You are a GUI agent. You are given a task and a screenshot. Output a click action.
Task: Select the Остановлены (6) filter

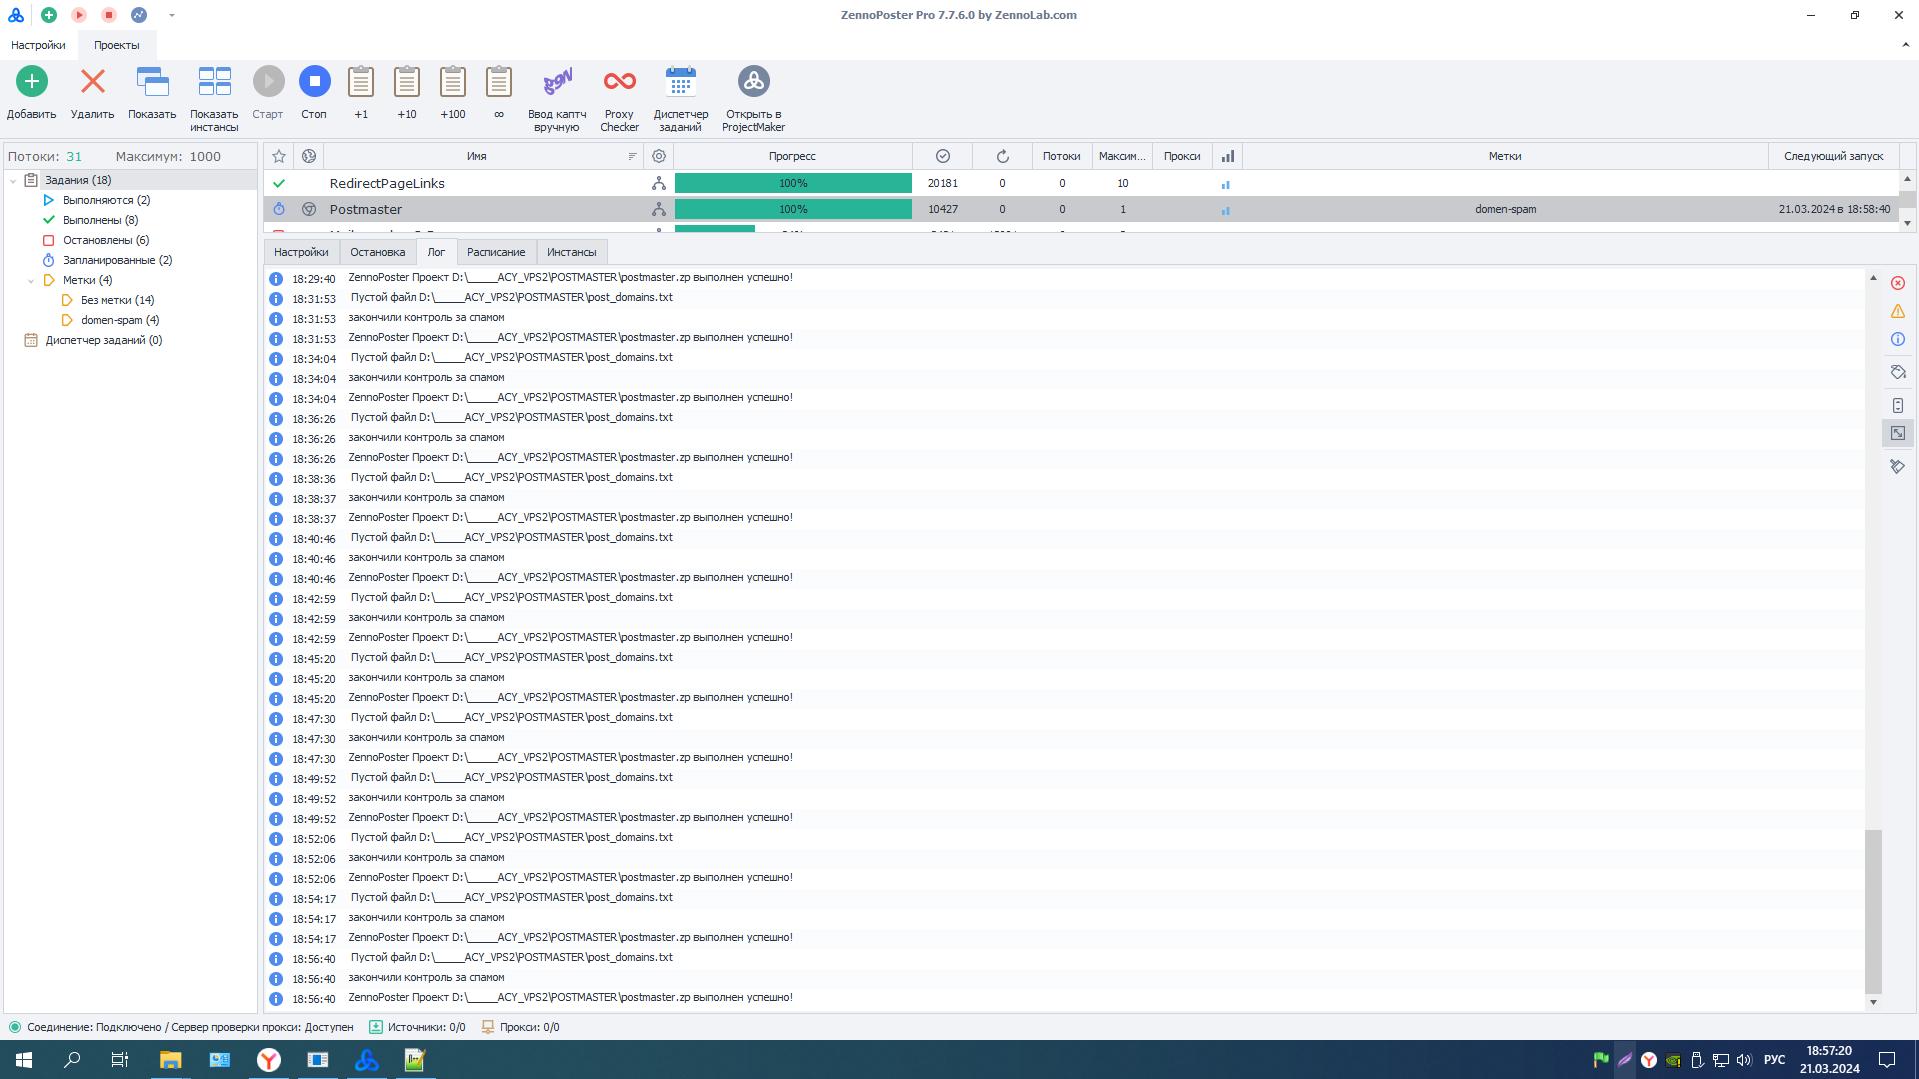[106, 240]
